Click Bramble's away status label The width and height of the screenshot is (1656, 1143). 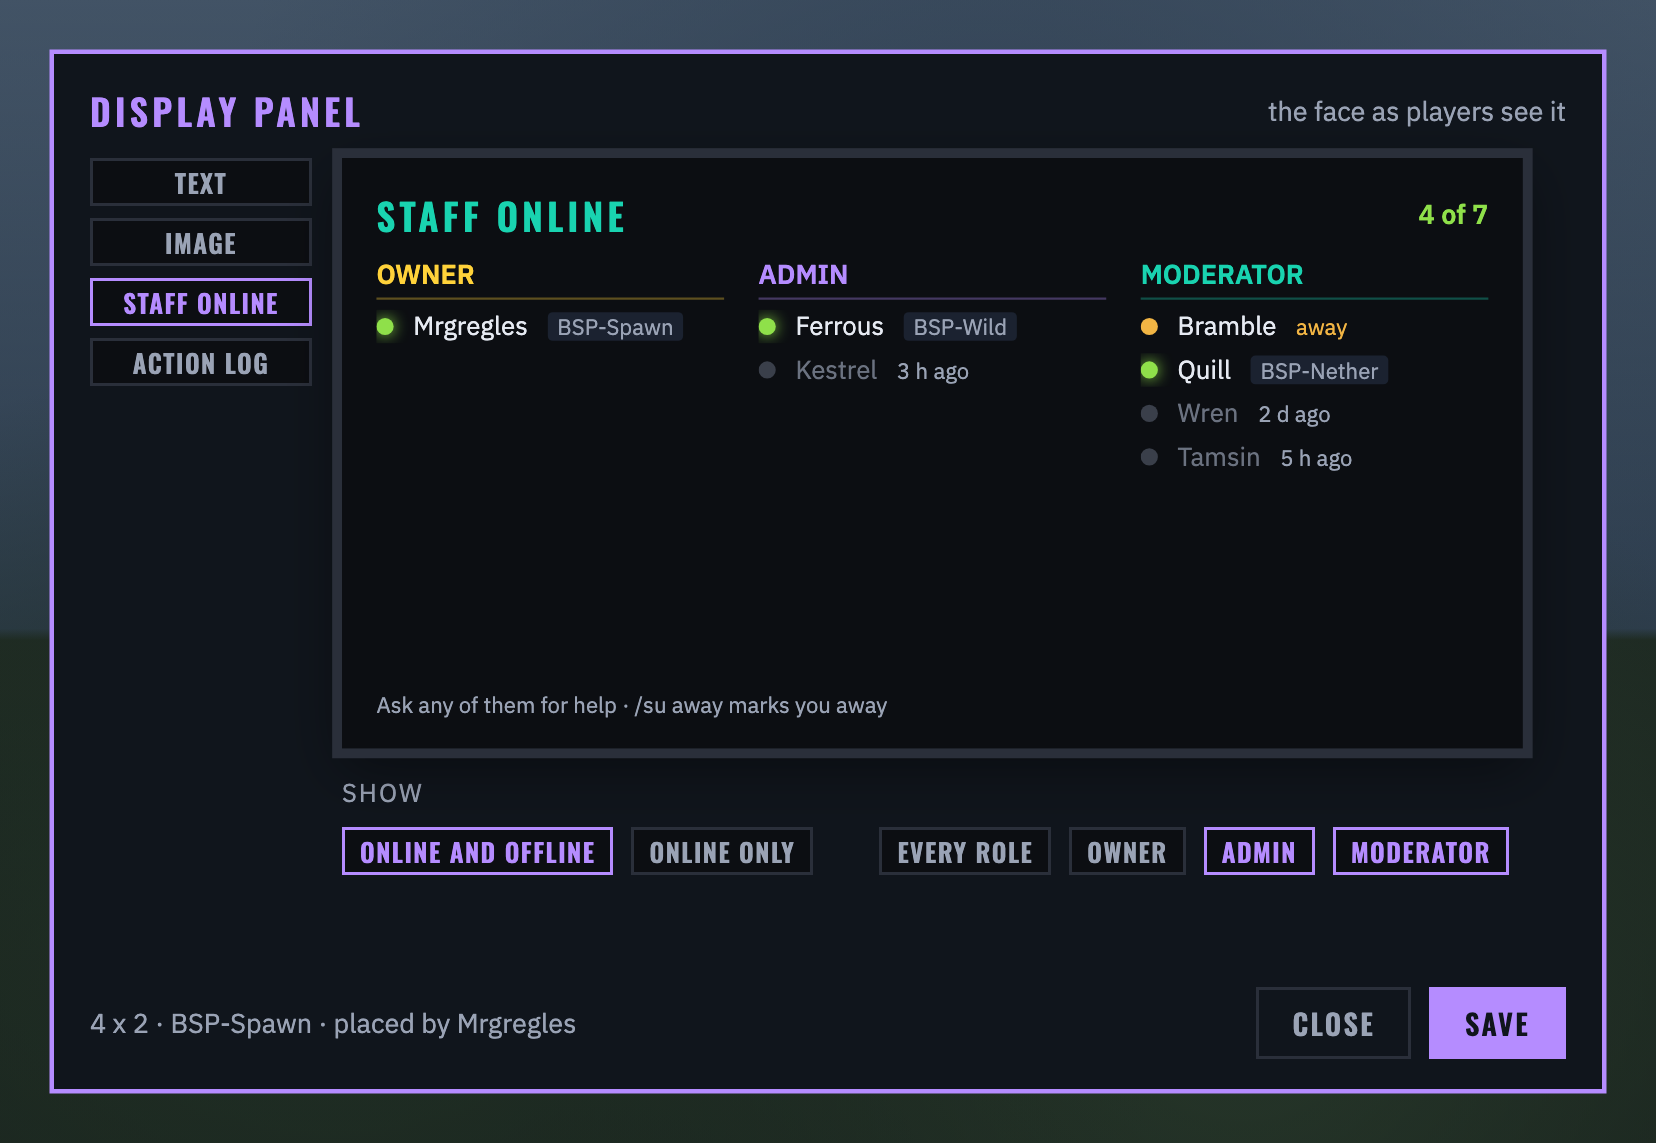1321,327
